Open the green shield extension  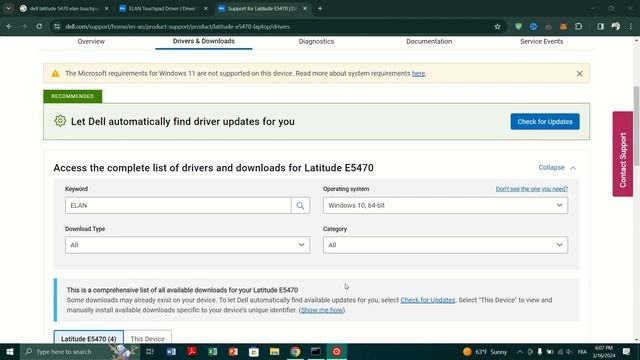point(518,27)
